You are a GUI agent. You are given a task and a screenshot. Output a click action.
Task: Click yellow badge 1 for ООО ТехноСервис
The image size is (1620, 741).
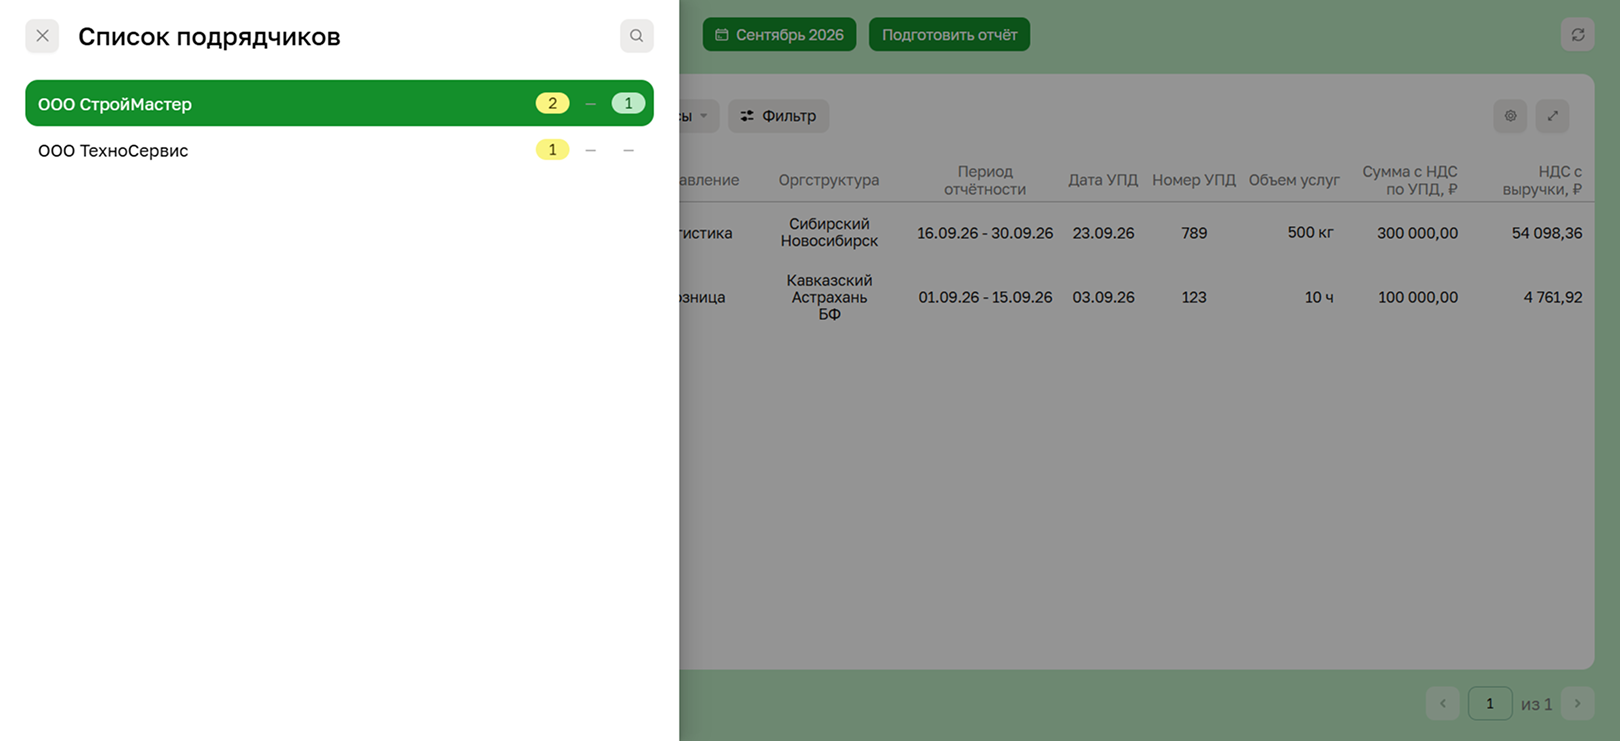coord(552,150)
